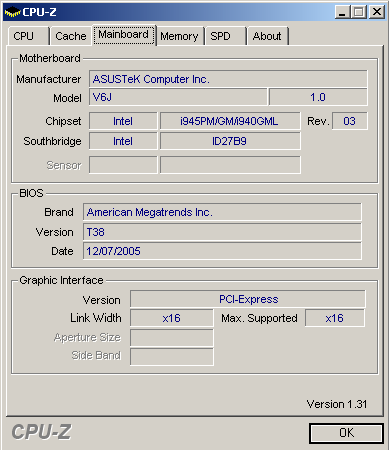Click the empty Aperture Size field
This screenshot has height=450, width=389.
172,338
